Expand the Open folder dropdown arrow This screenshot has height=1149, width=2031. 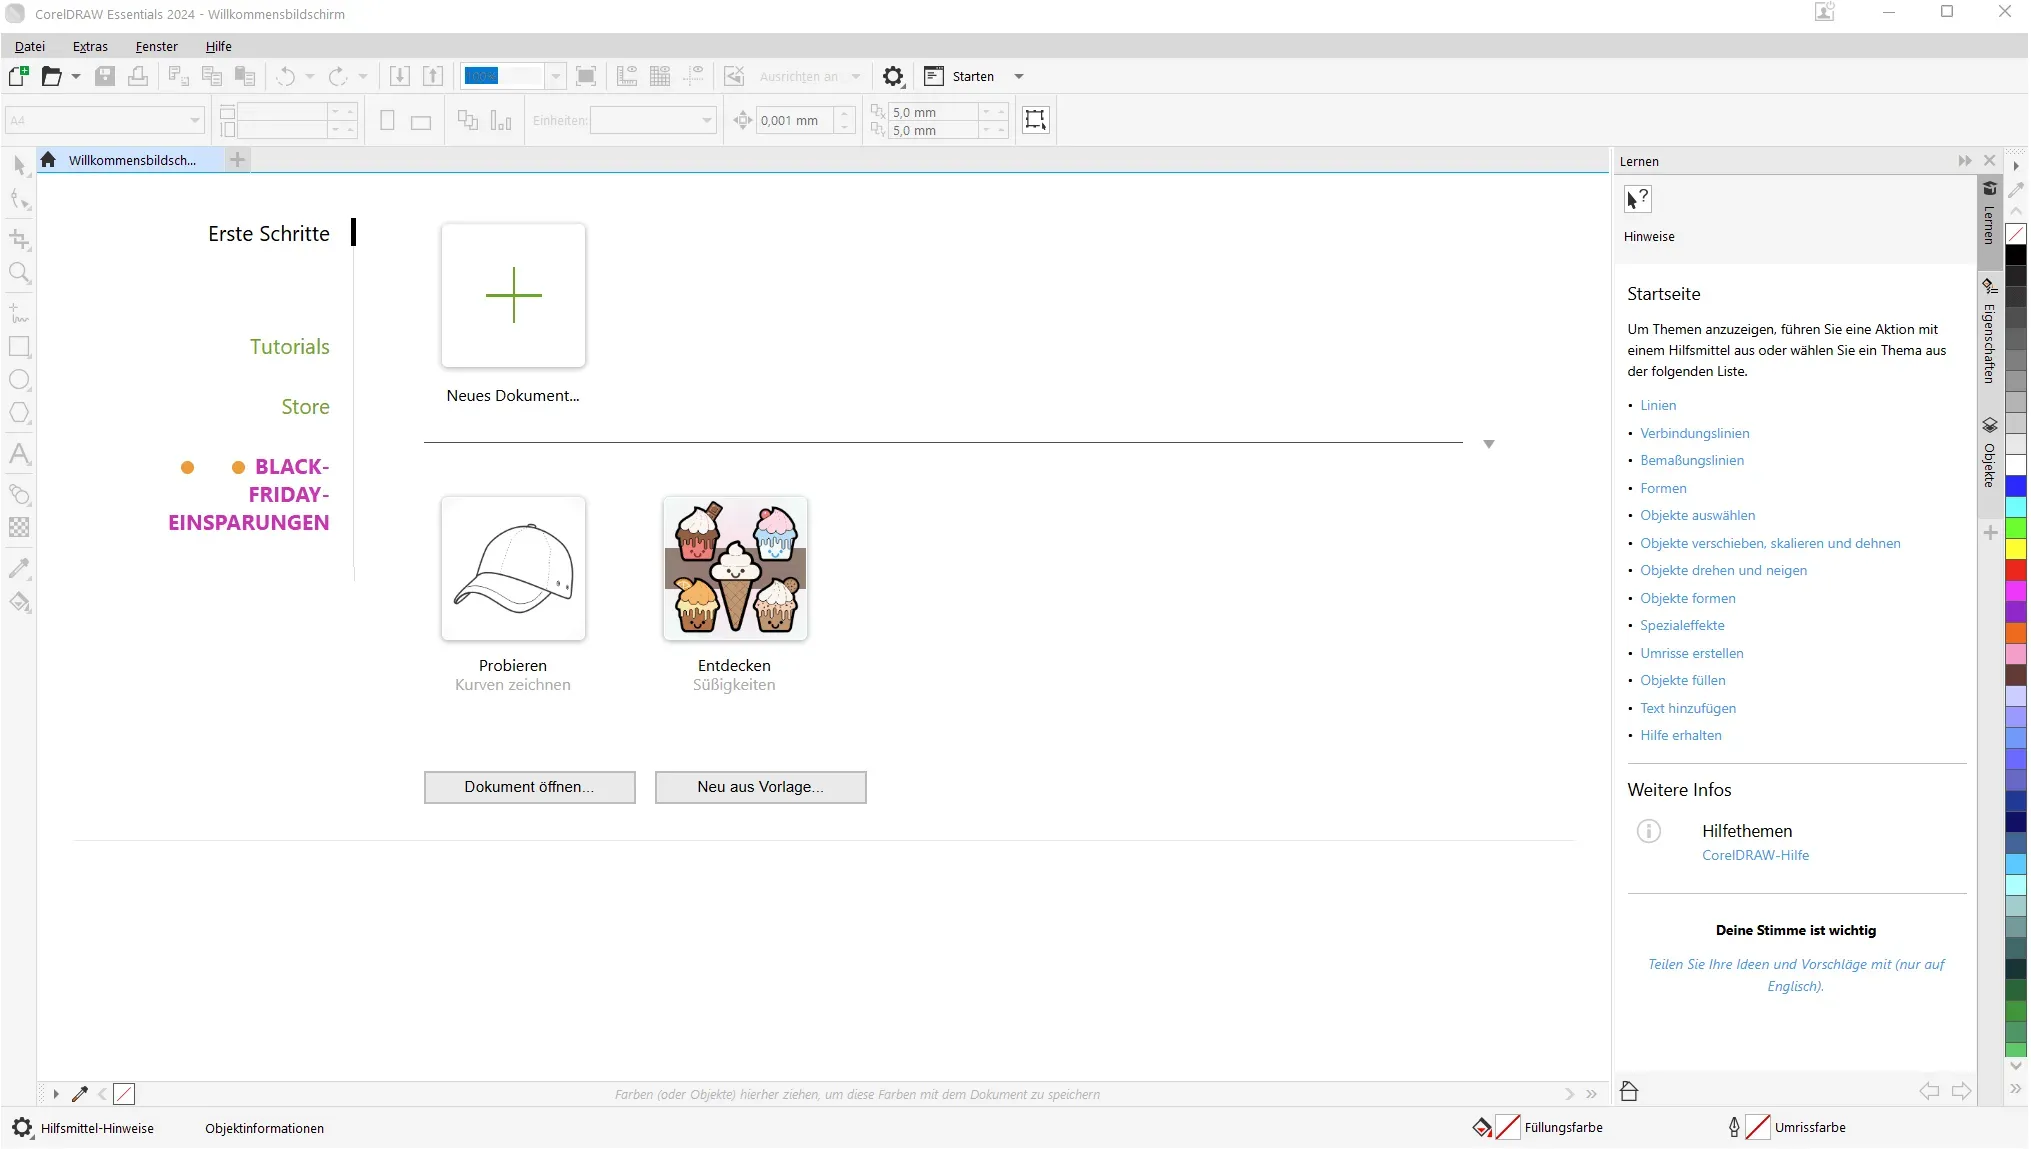coord(75,76)
